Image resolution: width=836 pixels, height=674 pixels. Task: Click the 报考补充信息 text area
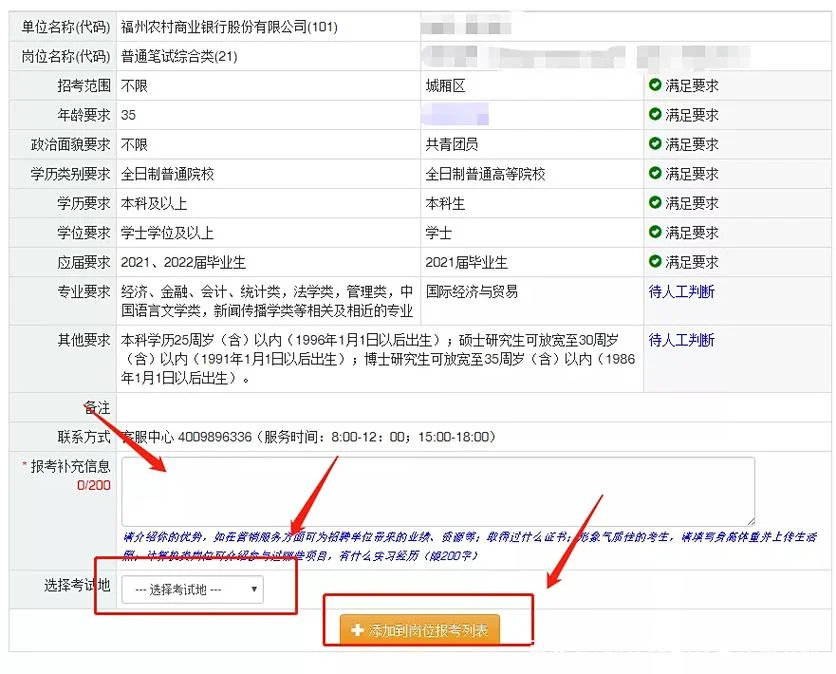click(438, 491)
